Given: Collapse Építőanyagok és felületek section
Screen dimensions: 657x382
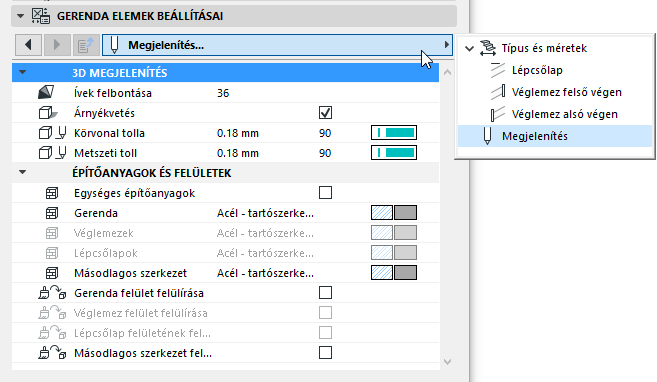Looking at the screenshot, I should pyautogui.click(x=23, y=173).
